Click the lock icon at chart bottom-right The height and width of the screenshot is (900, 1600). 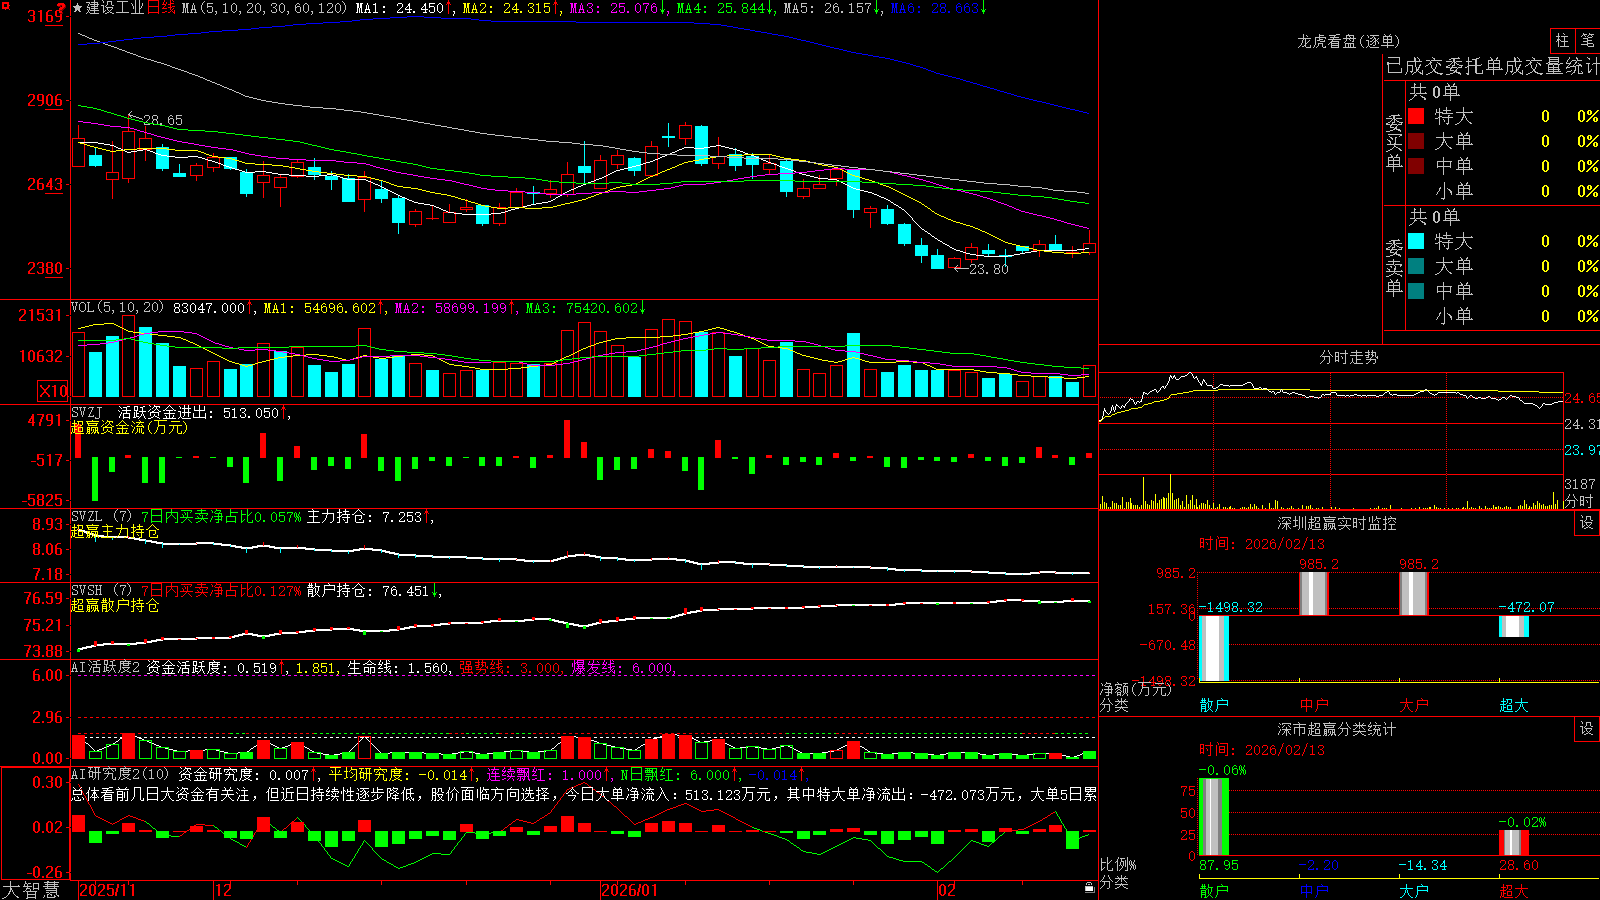tap(1089, 888)
